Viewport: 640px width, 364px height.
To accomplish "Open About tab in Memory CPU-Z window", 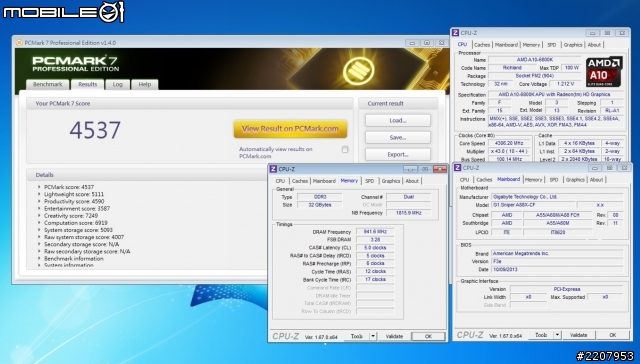I will [x=412, y=181].
